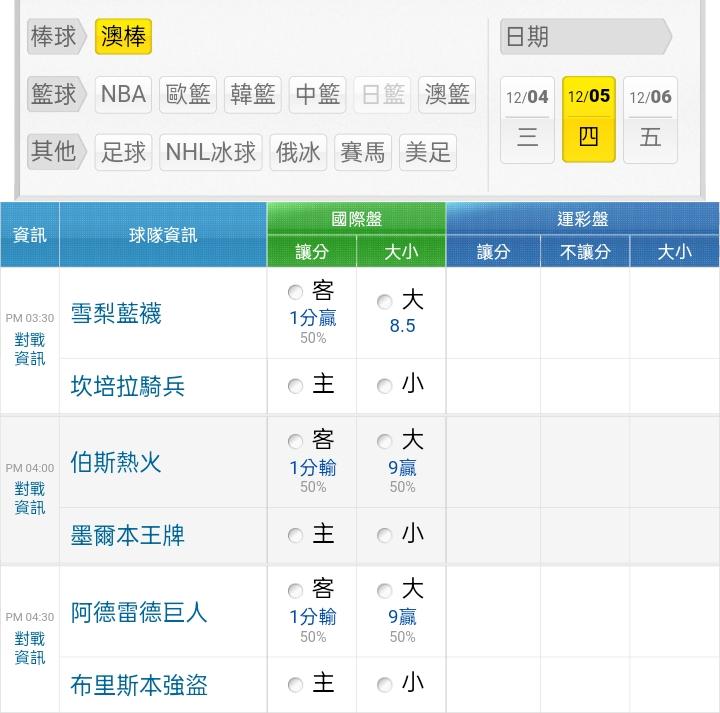This screenshot has width=720, height=713.
Task: Open 伯斯熱火 team info
Action: (x=116, y=463)
